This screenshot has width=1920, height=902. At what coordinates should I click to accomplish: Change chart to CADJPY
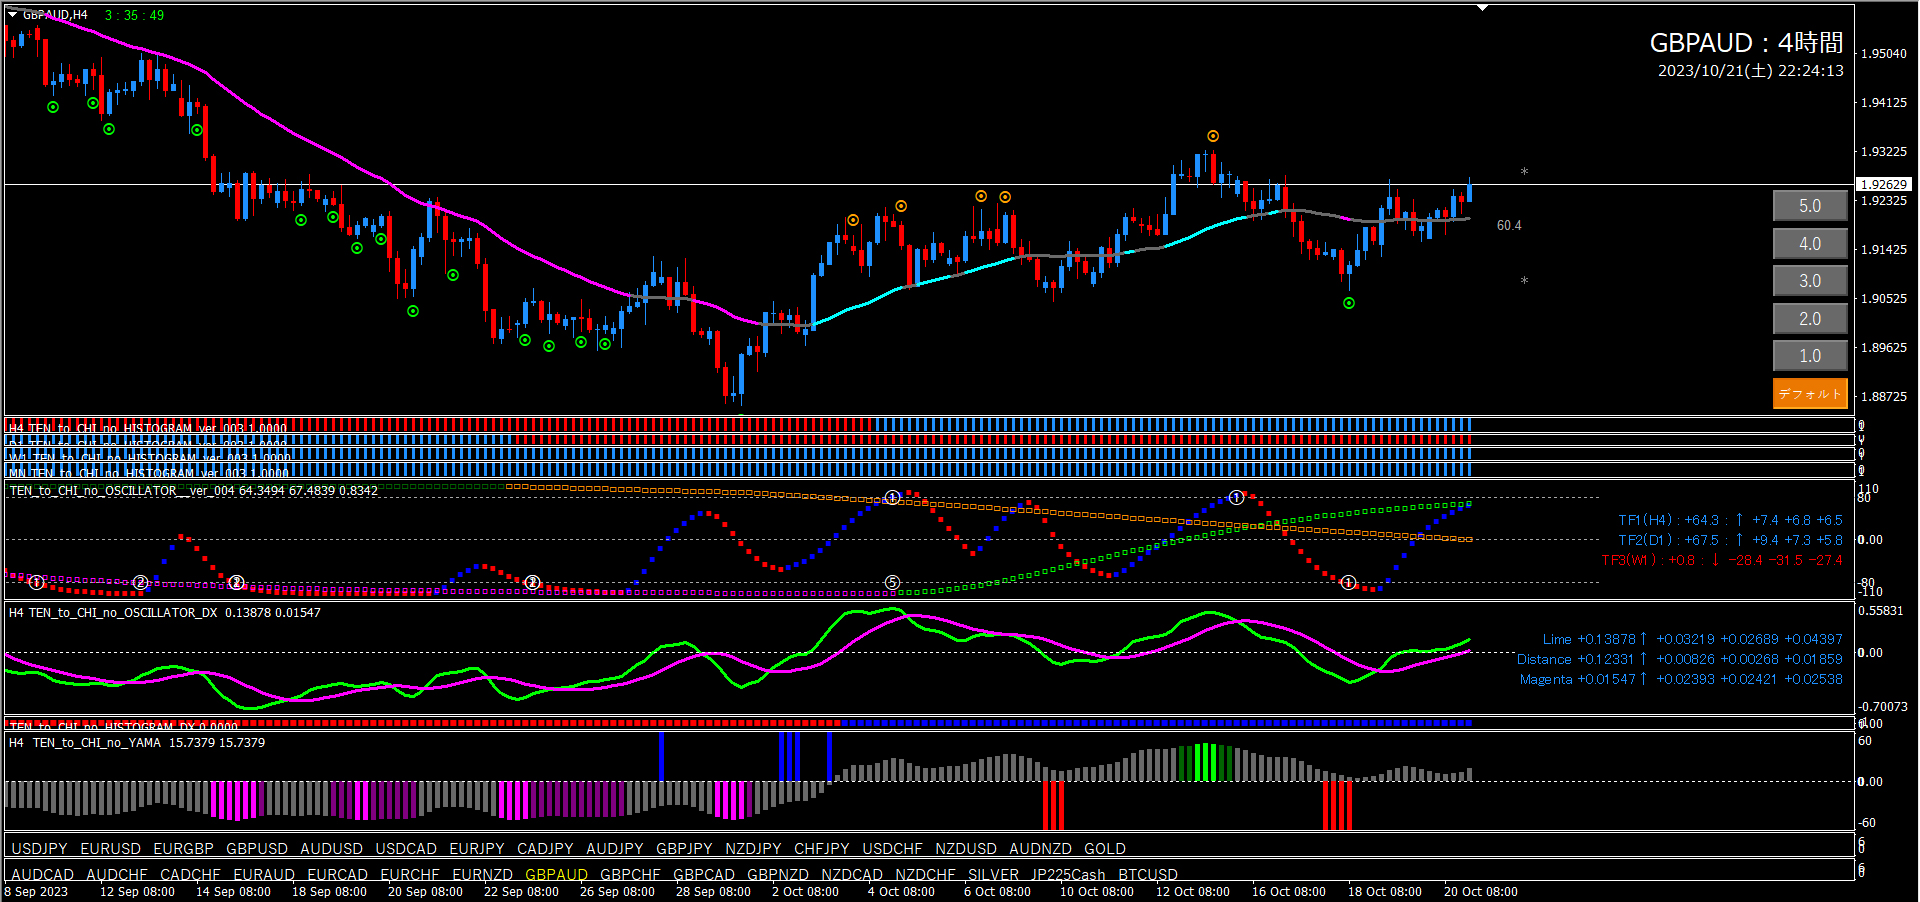(546, 849)
